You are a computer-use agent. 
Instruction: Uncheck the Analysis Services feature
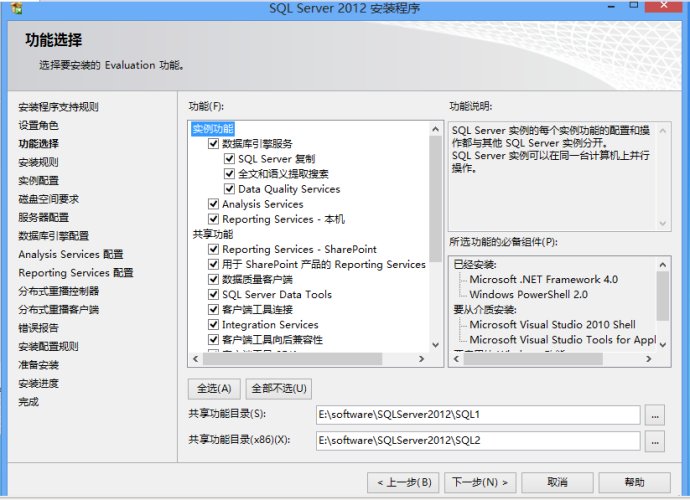tap(213, 204)
